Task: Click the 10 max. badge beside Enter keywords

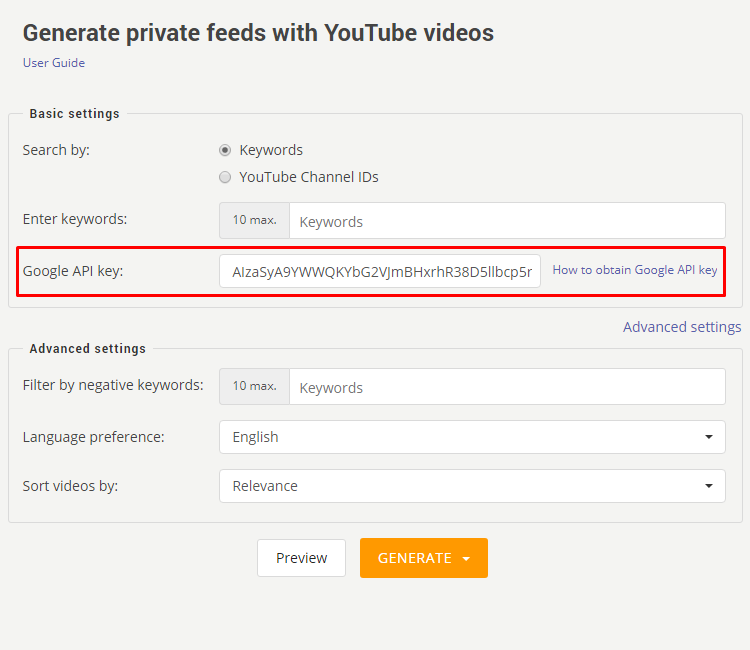Action: (x=254, y=220)
